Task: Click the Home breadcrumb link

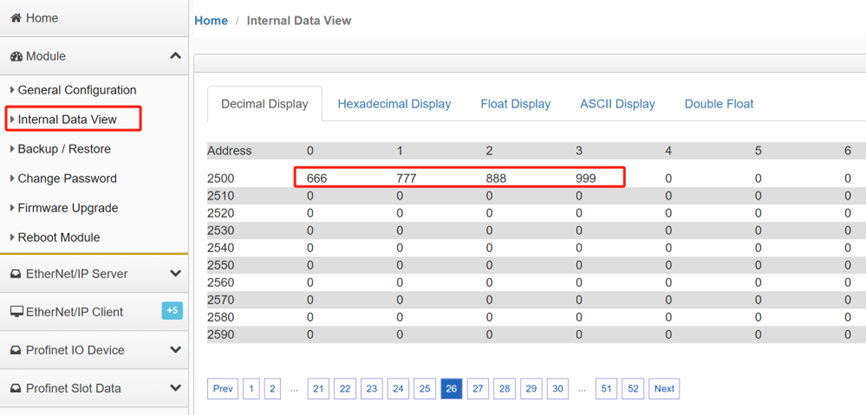Action: click(x=211, y=21)
